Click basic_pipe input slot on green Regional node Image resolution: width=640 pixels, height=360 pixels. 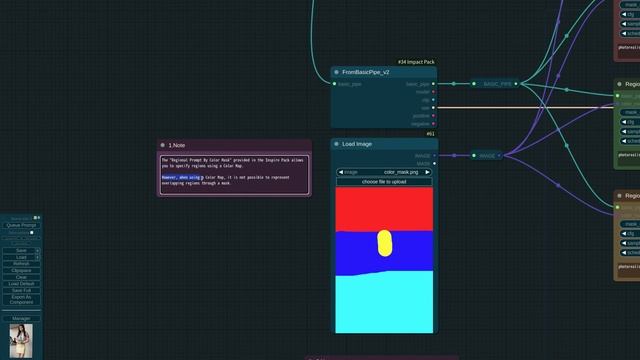(x=618, y=96)
